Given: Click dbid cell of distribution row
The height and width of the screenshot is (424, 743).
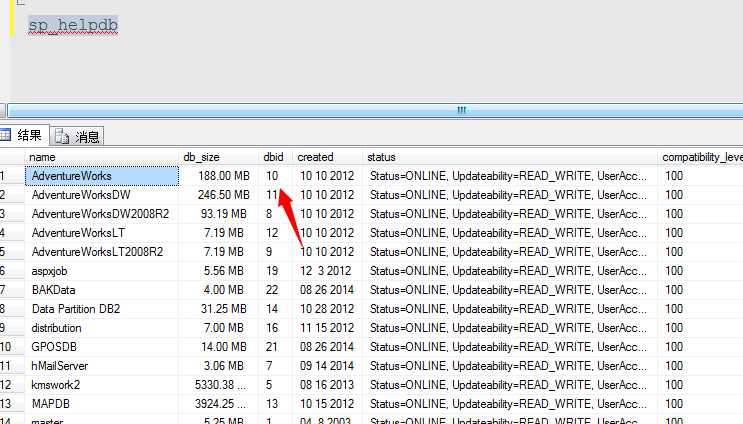Looking at the screenshot, I should tap(275, 328).
